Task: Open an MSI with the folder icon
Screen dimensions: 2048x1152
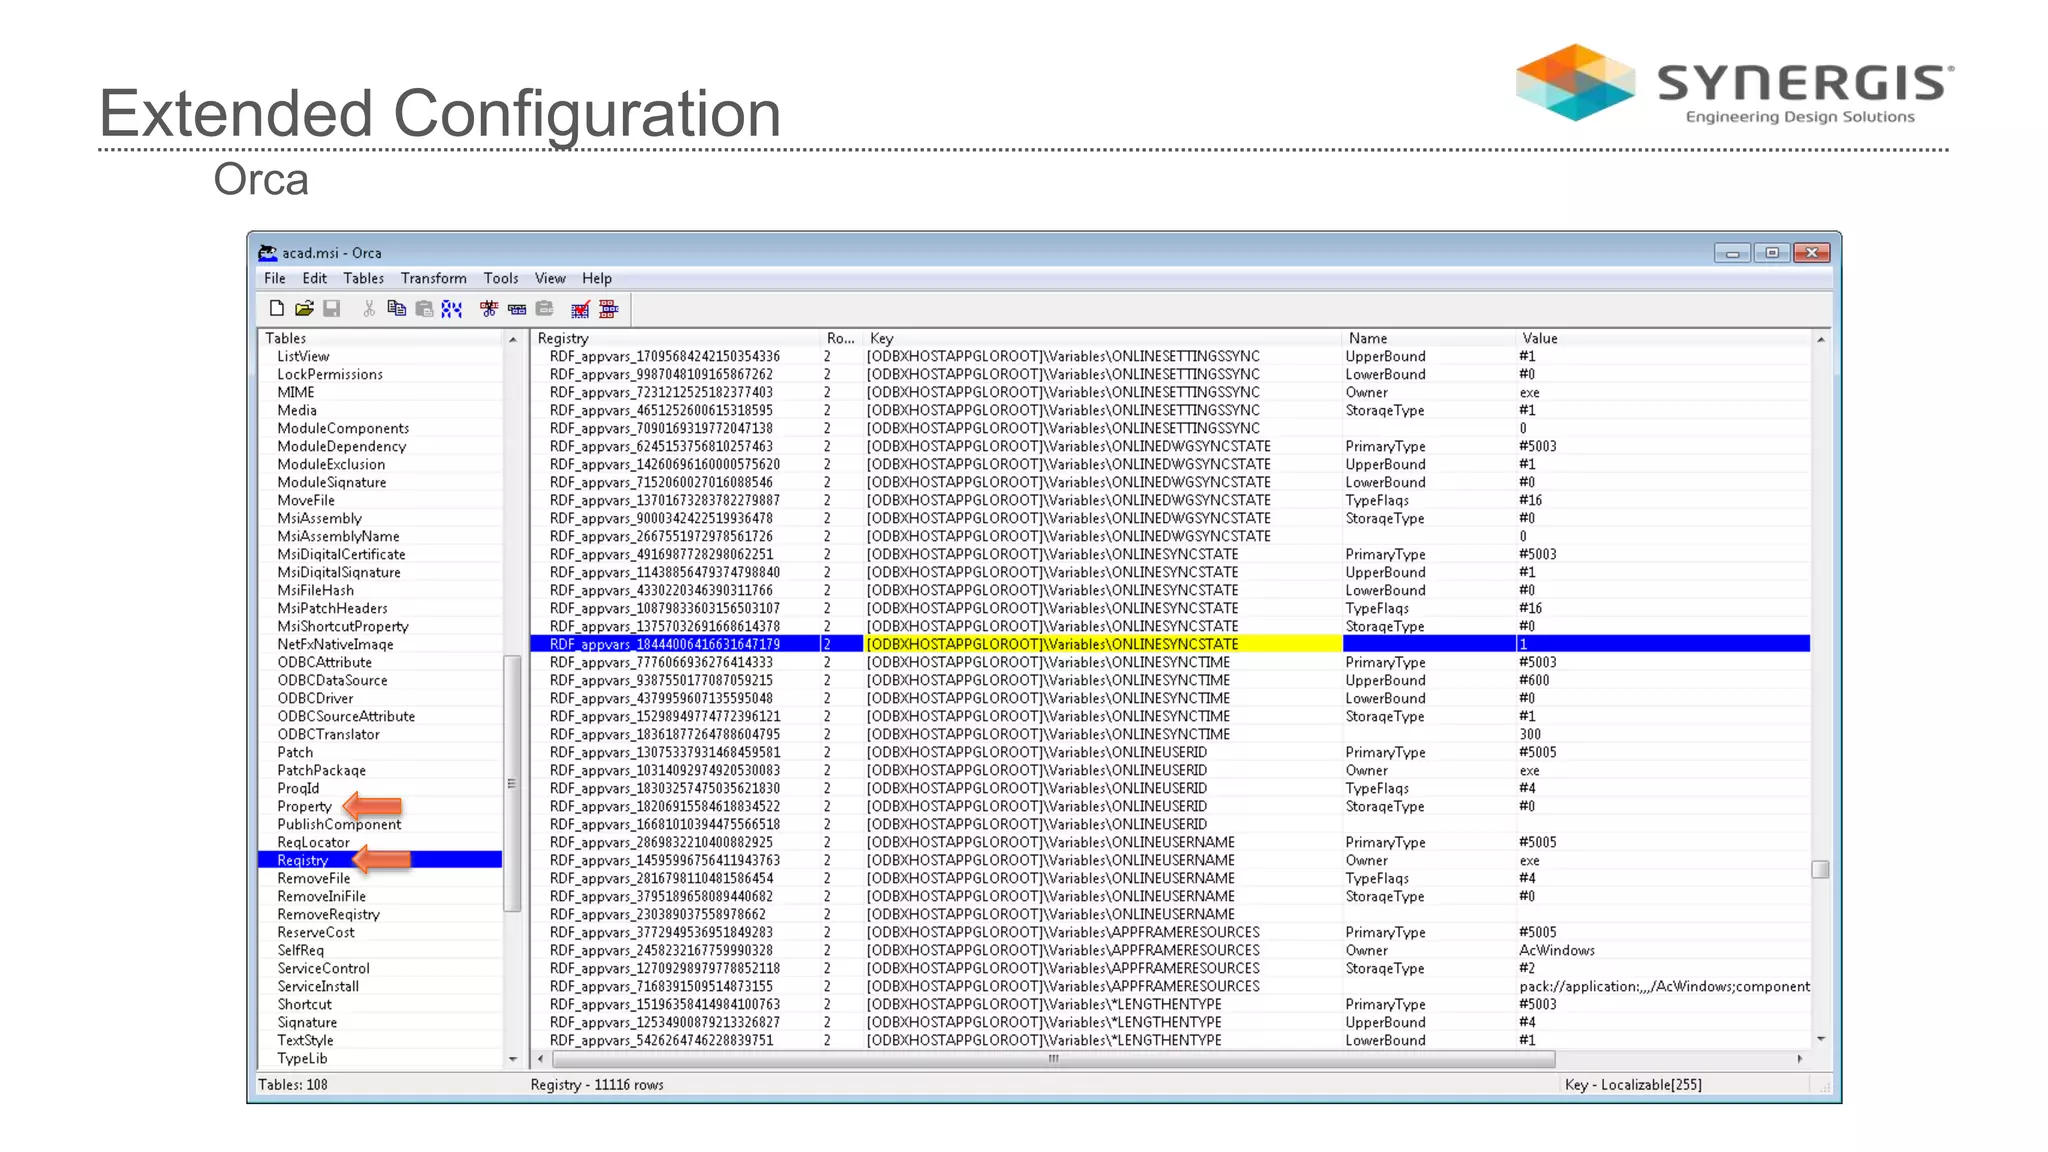Action: click(304, 309)
